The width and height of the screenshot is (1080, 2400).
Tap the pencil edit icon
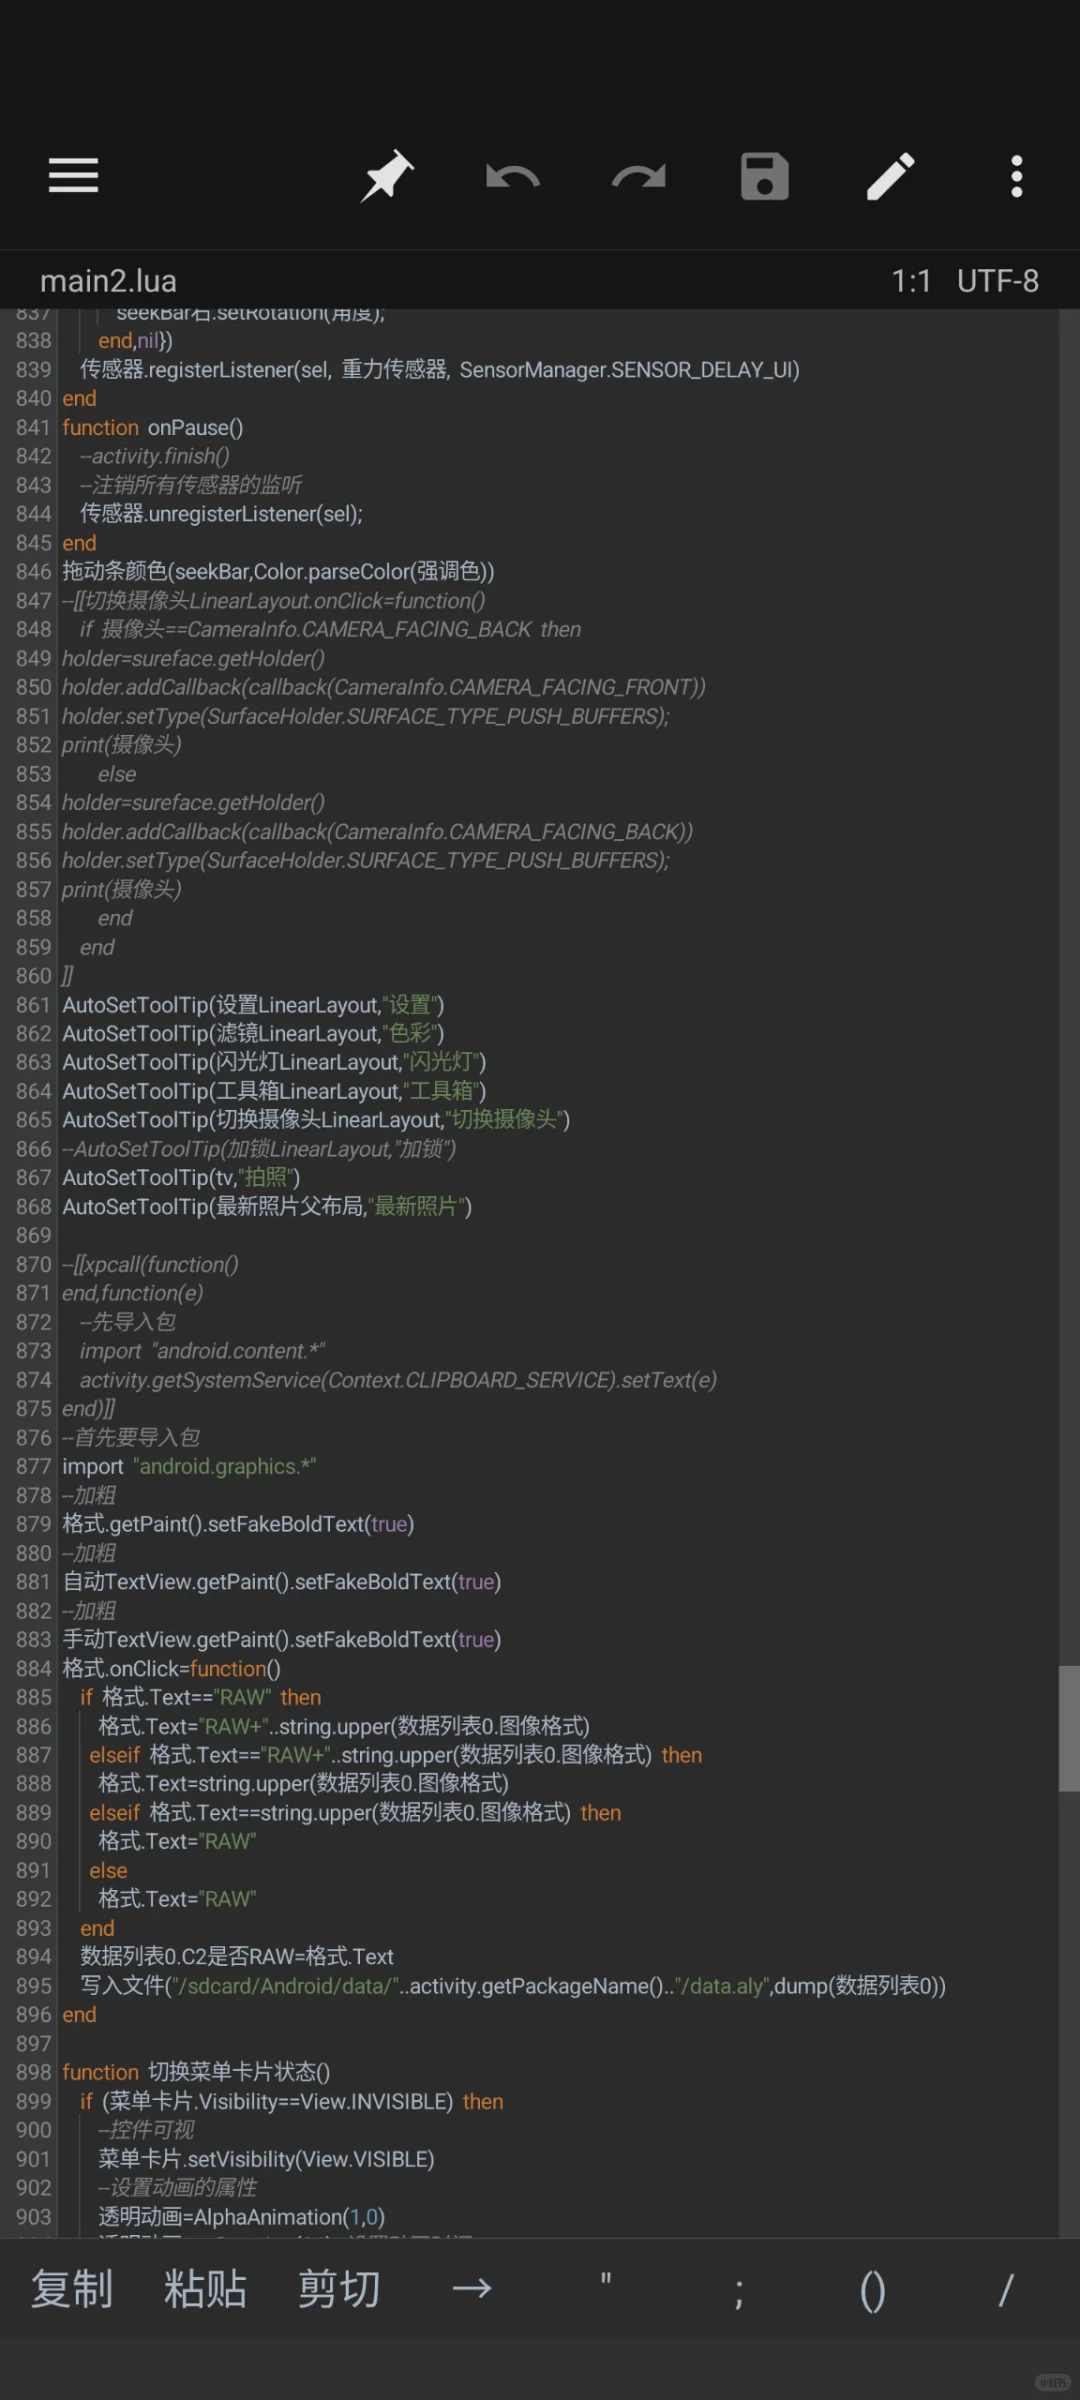[890, 176]
